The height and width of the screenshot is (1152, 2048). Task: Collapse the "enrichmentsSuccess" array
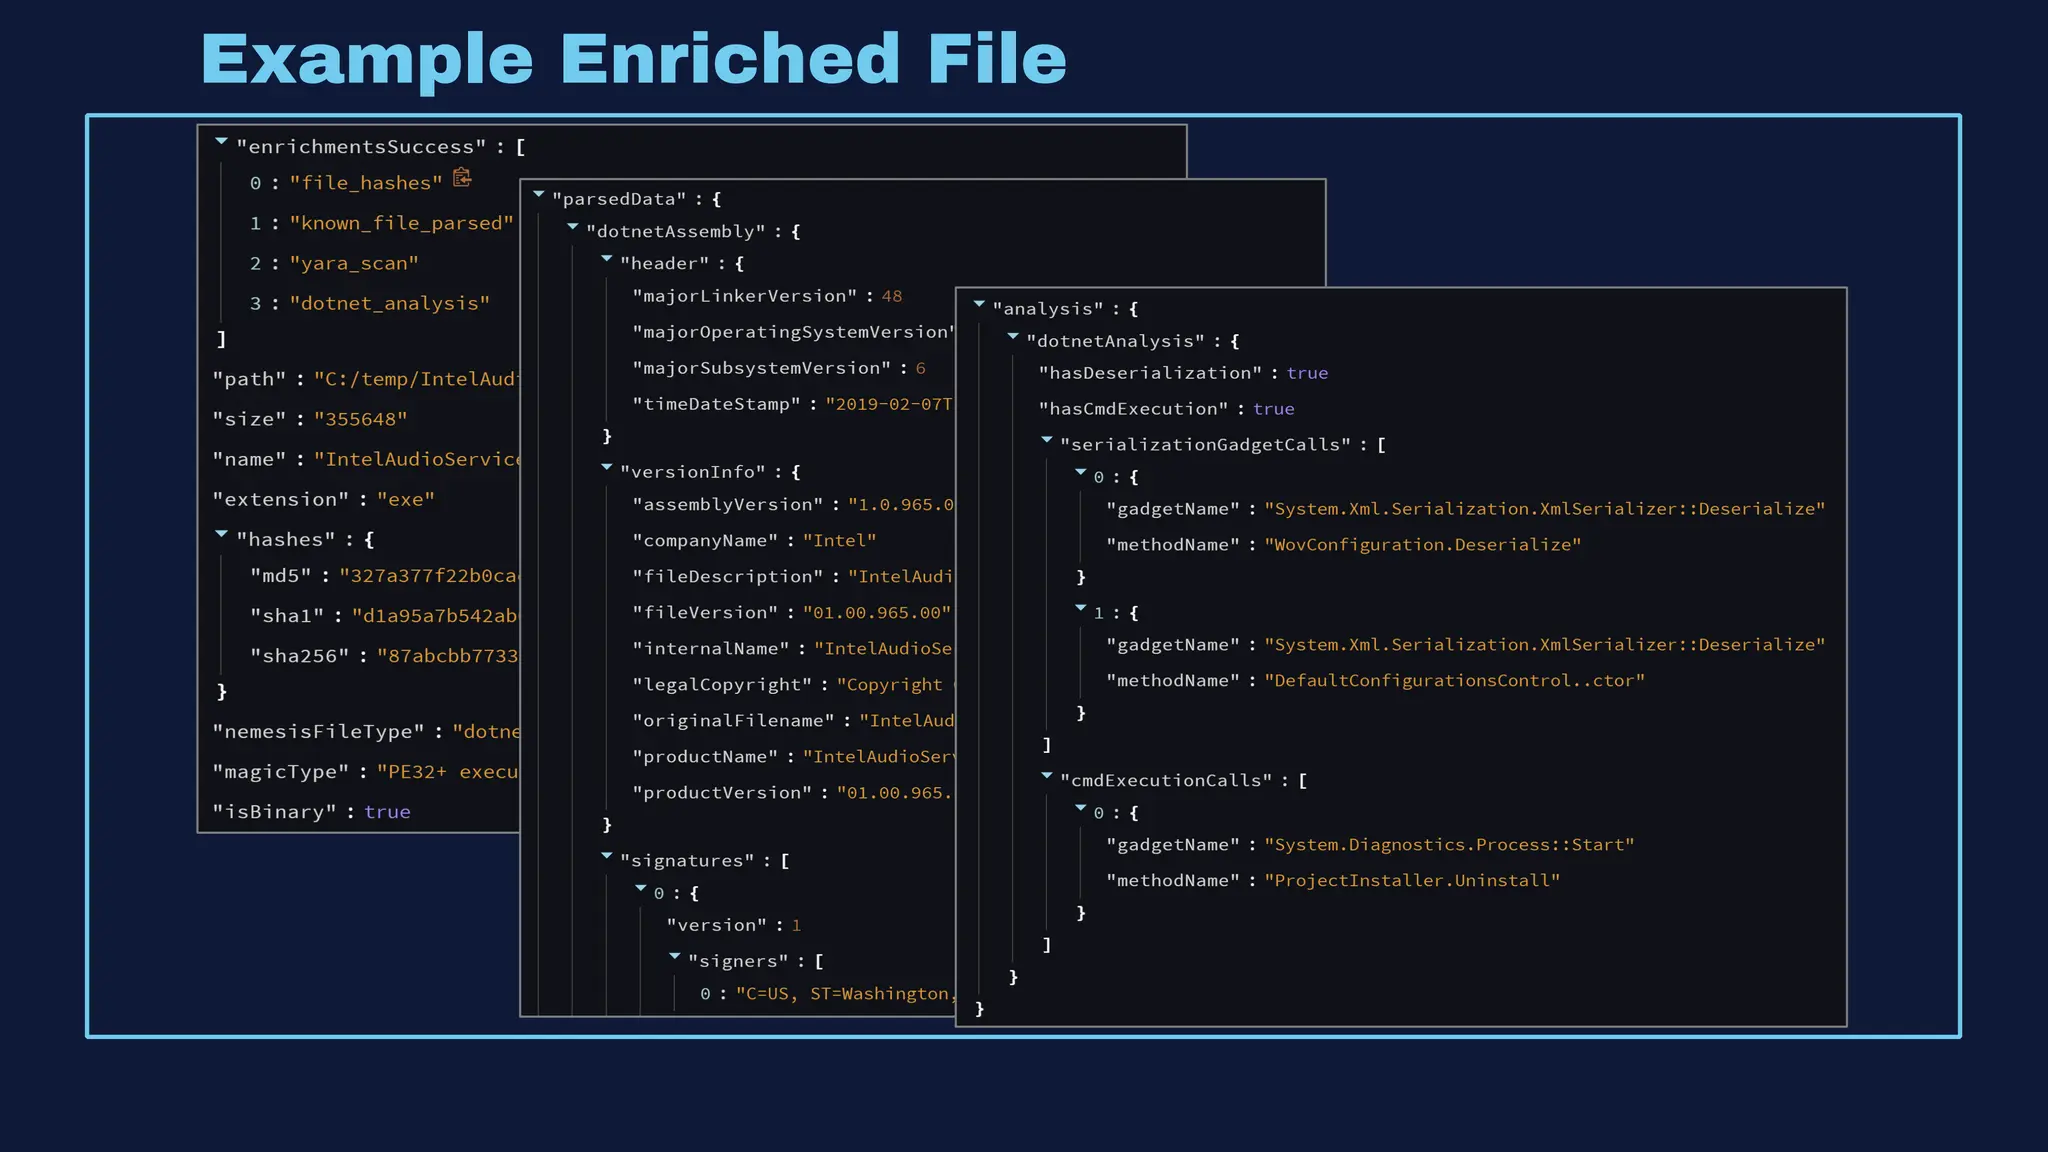(222, 142)
